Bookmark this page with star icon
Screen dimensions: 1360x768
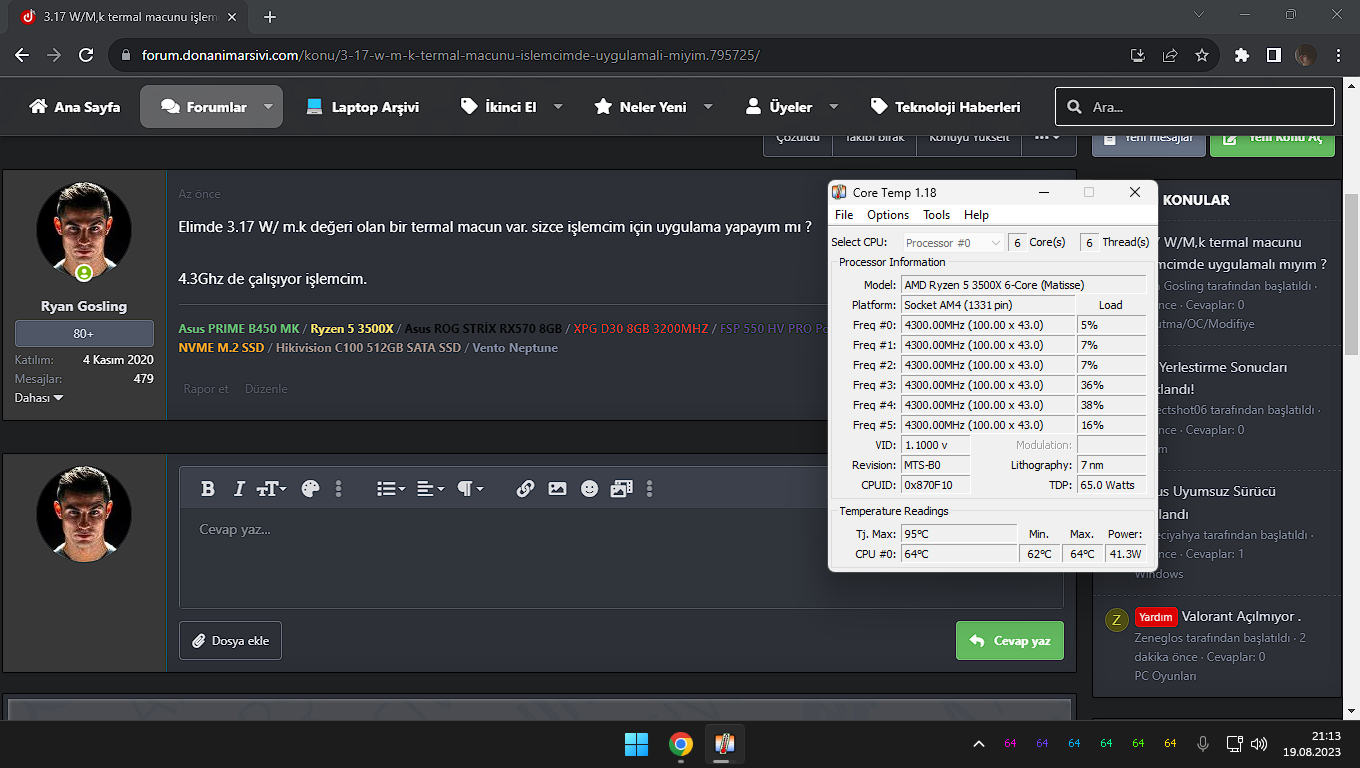[x=1202, y=55]
